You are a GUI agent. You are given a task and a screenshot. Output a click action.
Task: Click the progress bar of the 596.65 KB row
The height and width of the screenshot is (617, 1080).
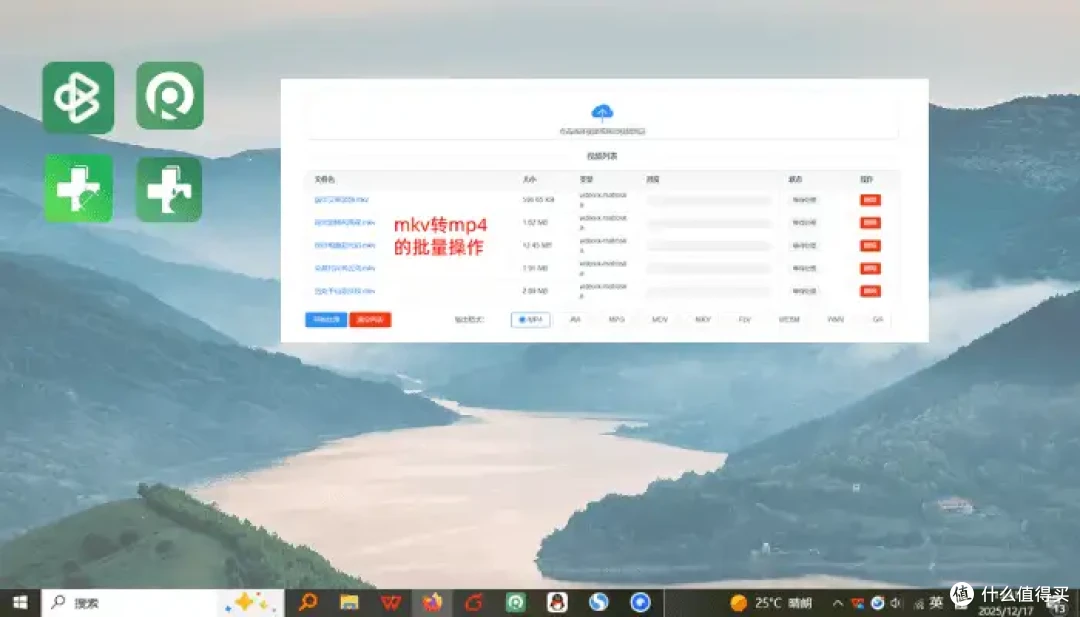[x=709, y=200]
